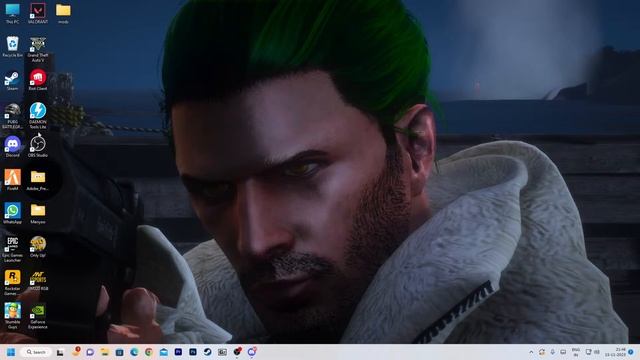Screen dimensions: 640x360
Task: Launch Only Up! desktop shortcut
Action: pos(38,247)
